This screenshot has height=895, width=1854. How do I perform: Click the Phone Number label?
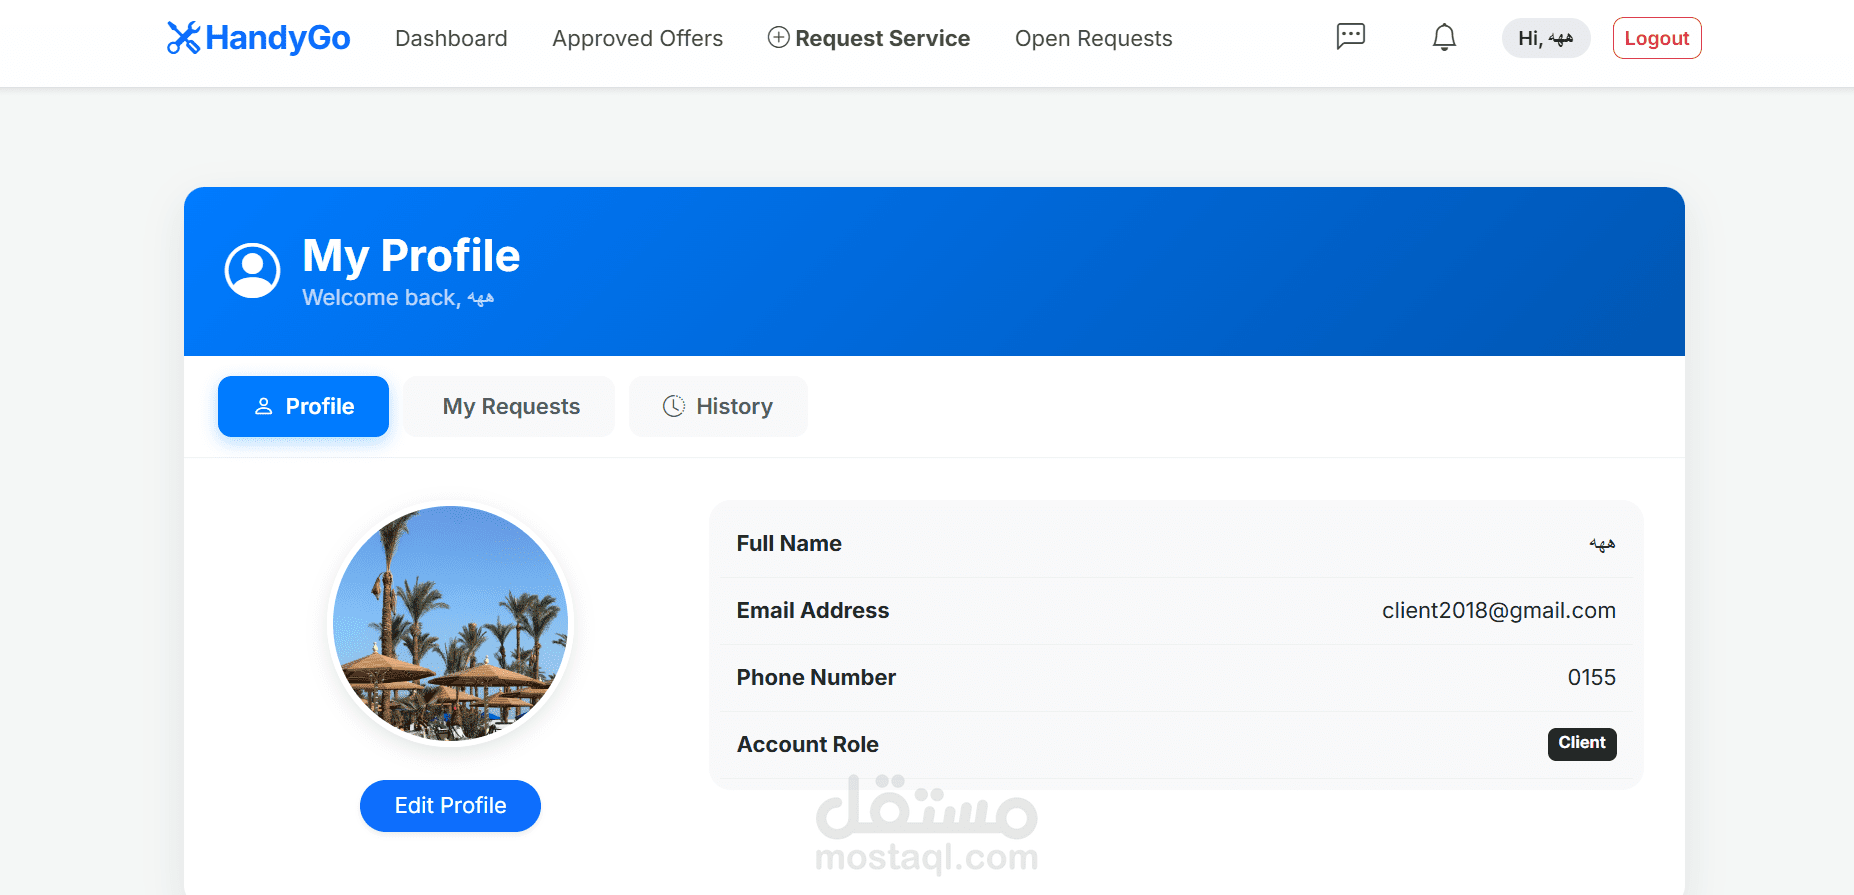click(x=816, y=677)
